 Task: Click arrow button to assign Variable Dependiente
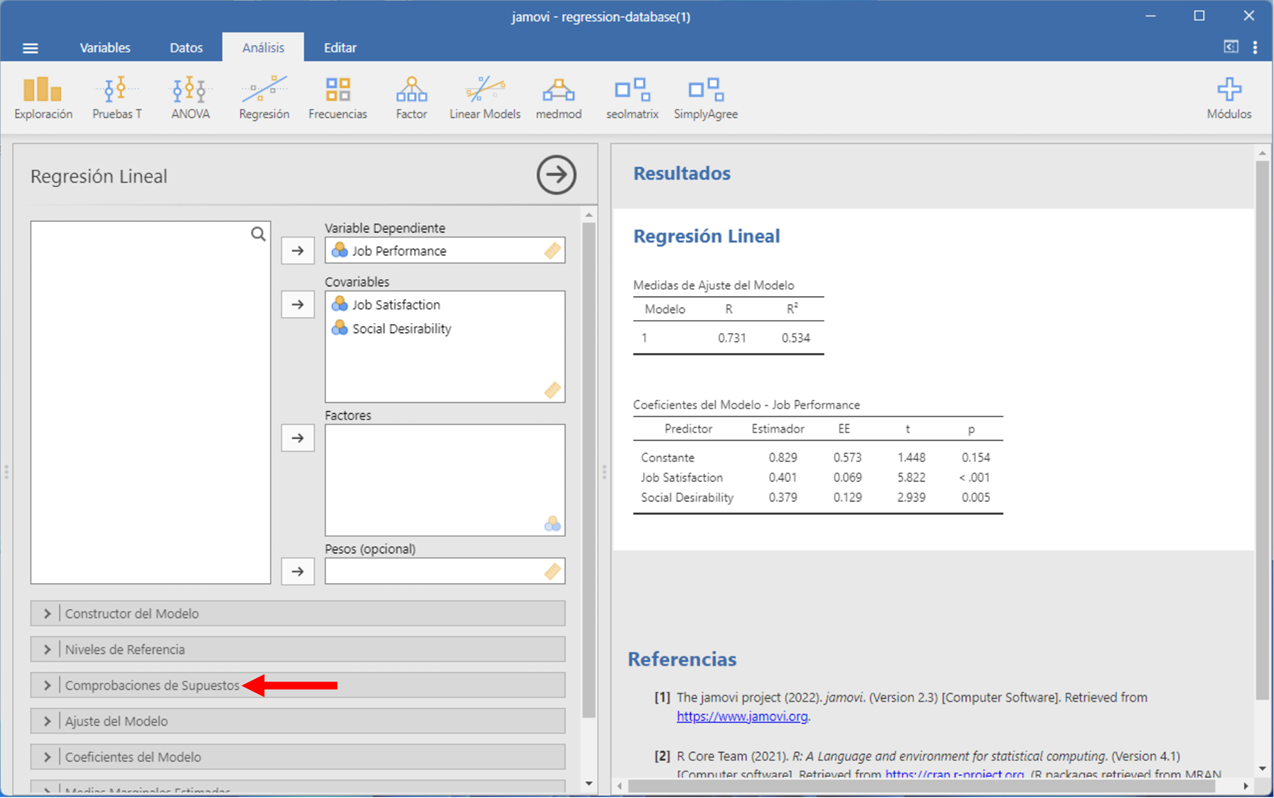point(298,251)
